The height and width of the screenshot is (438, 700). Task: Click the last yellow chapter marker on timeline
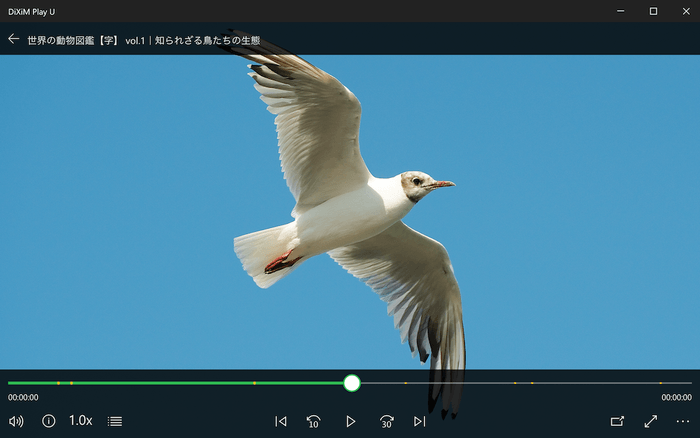[660, 383]
